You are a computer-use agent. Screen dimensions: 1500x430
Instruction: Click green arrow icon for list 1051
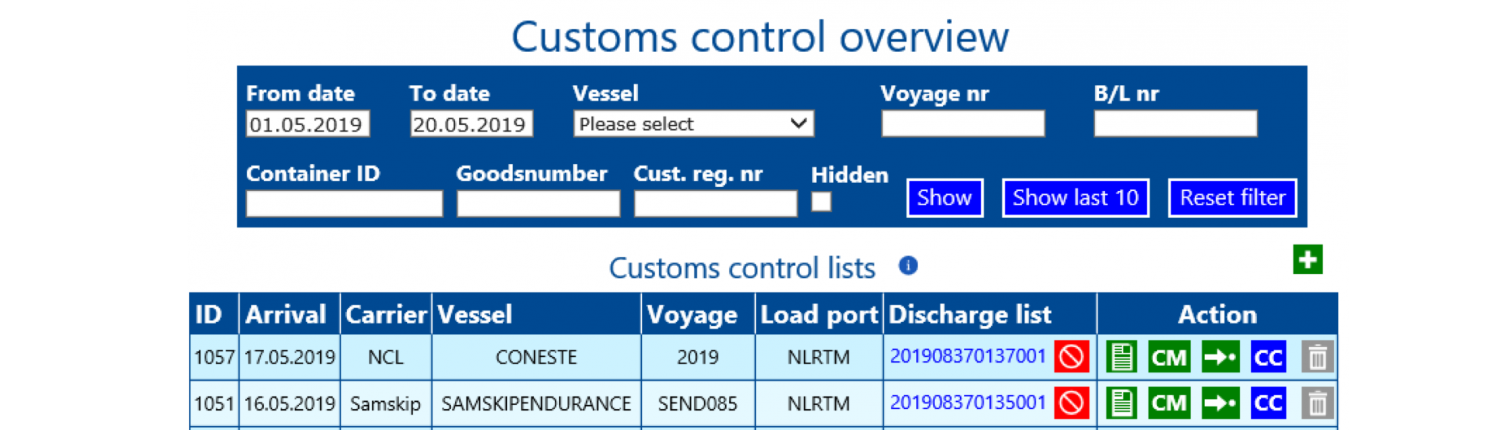coord(1220,403)
